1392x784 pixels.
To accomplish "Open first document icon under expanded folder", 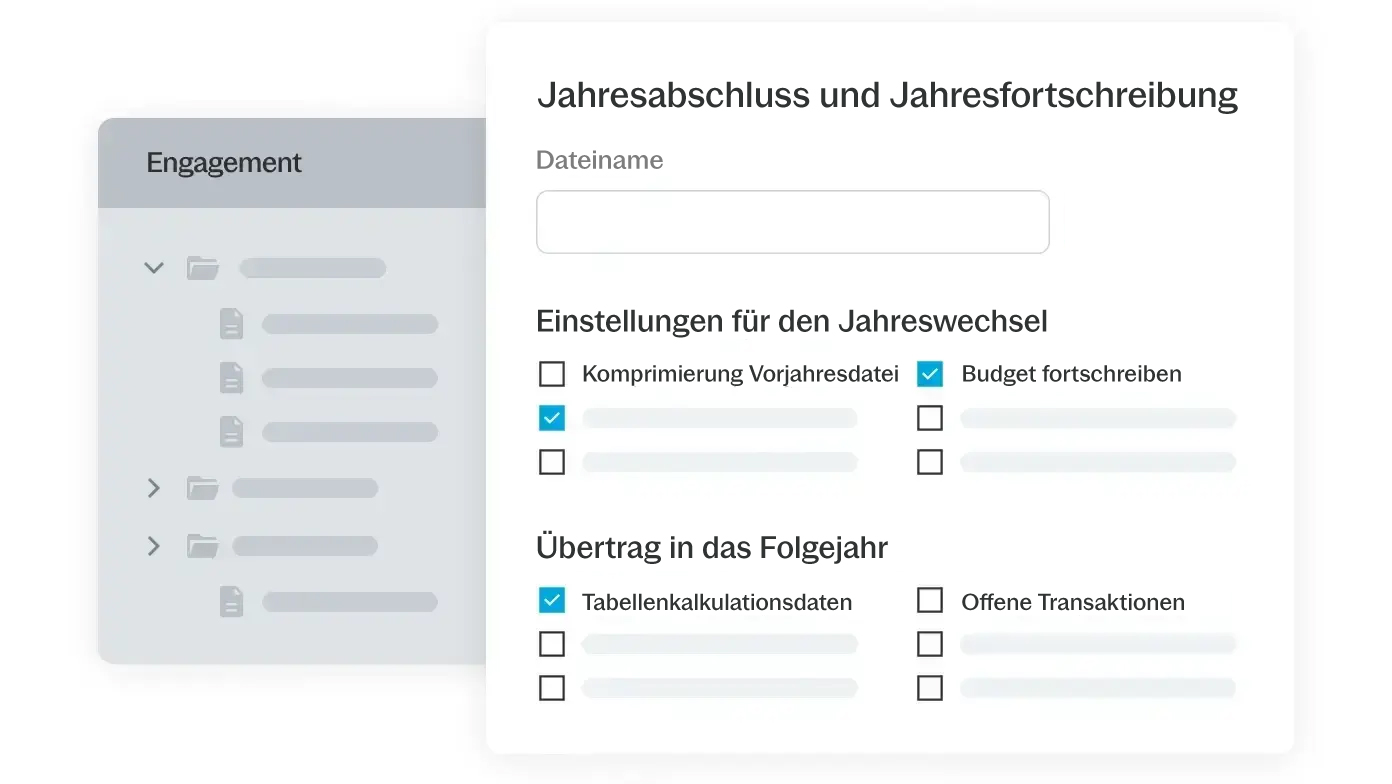I will click(231, 324).
